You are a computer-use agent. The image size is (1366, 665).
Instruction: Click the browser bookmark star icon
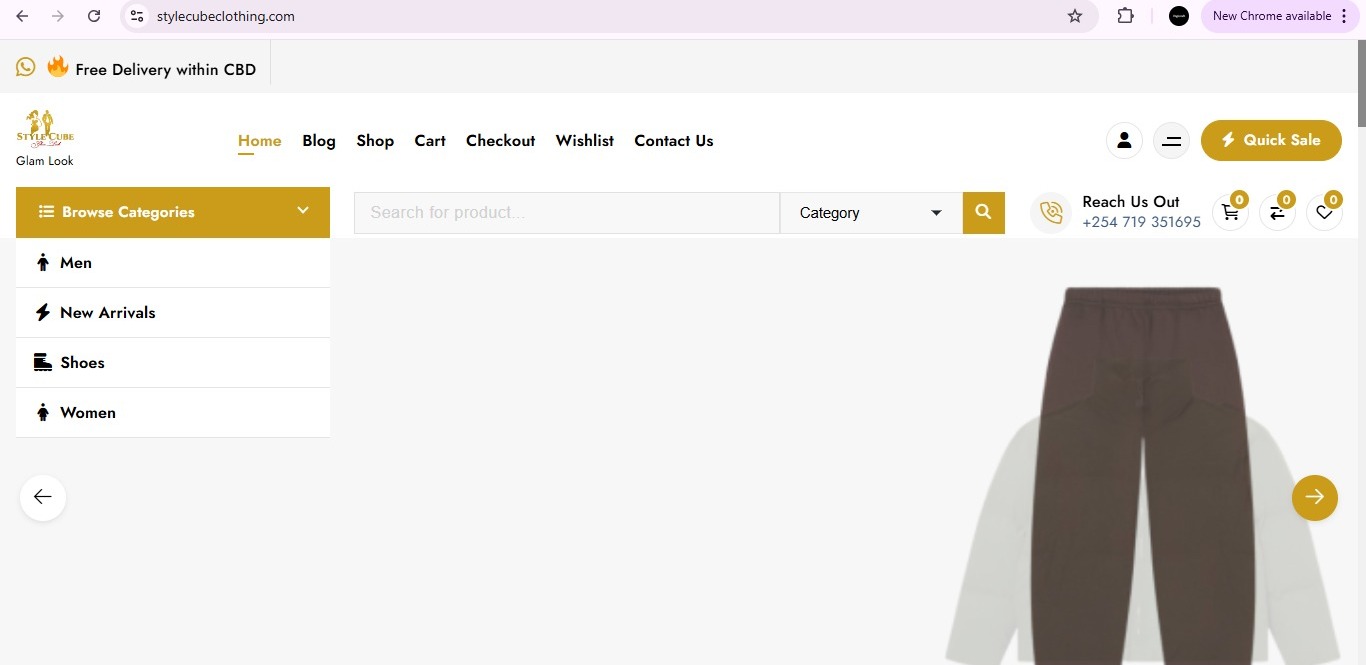pos(1074,16)
